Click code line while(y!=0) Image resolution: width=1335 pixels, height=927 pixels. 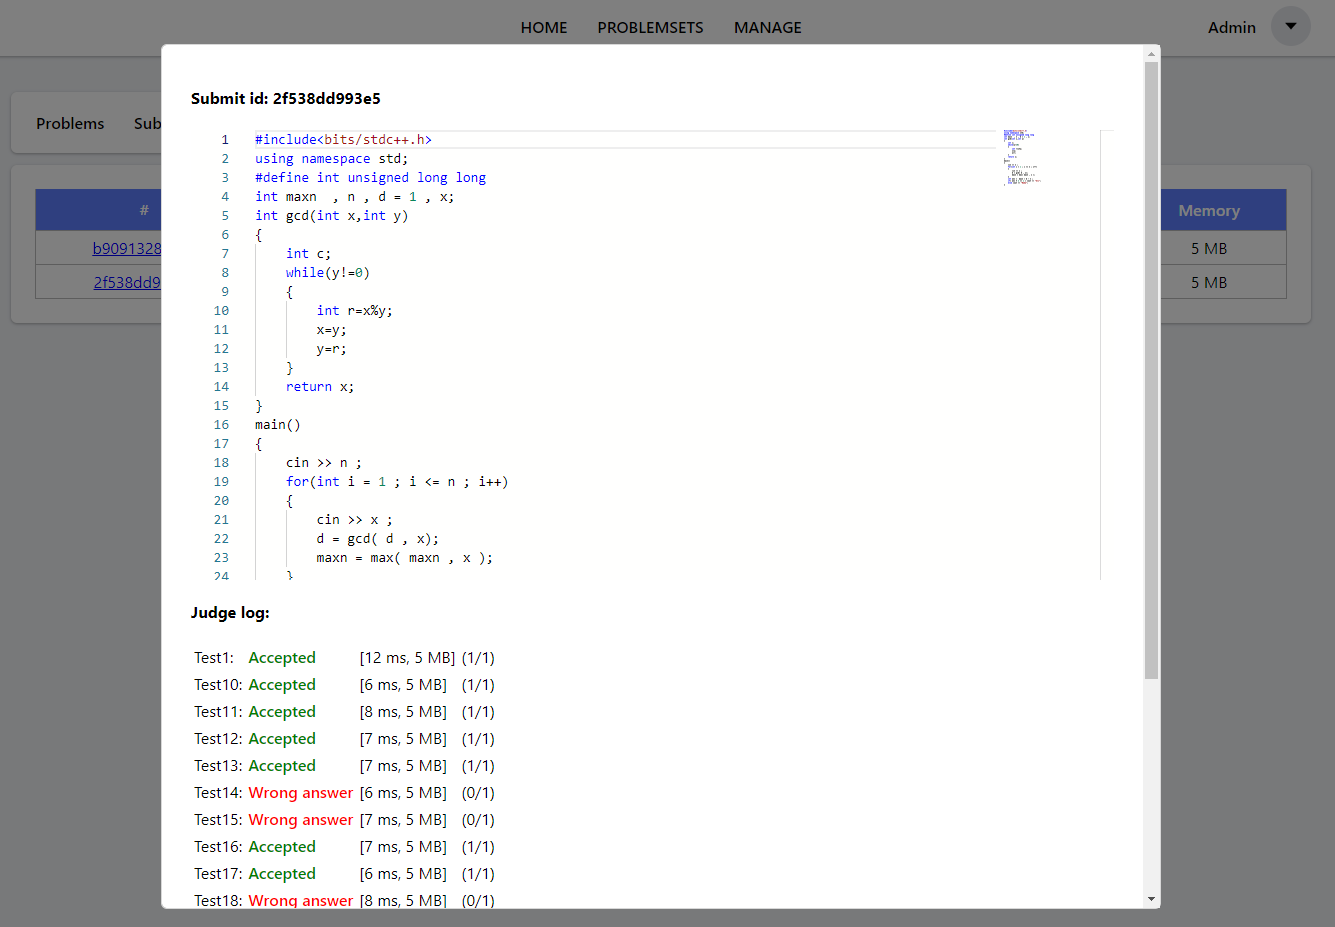coord(328,273)
